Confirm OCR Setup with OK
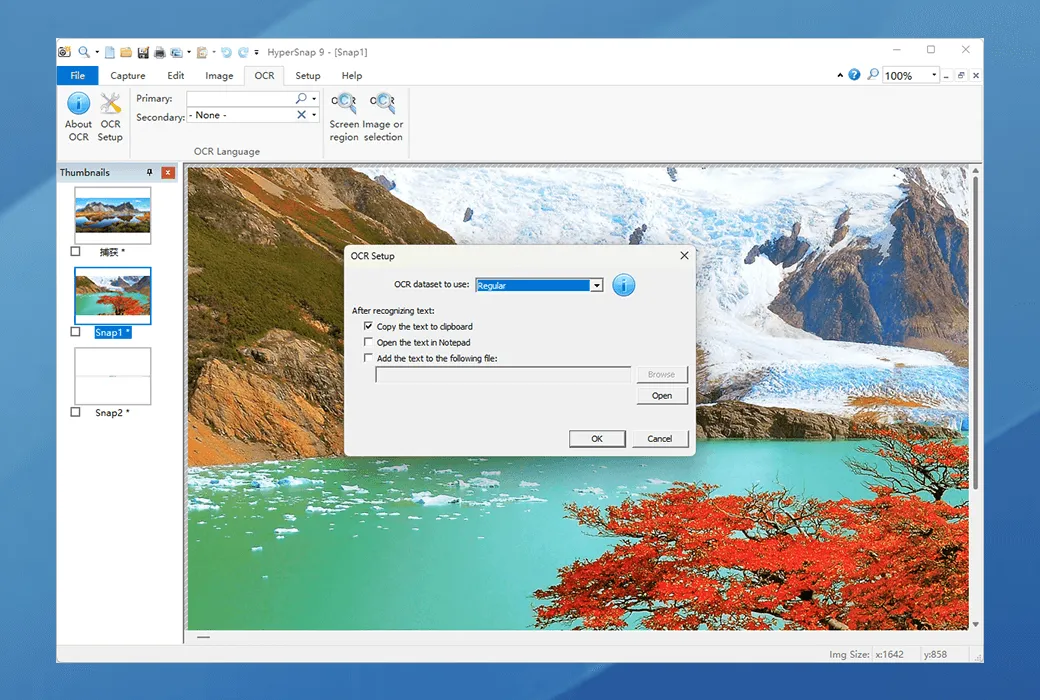Screen dimensions: 1040x700 coord(597,438)
